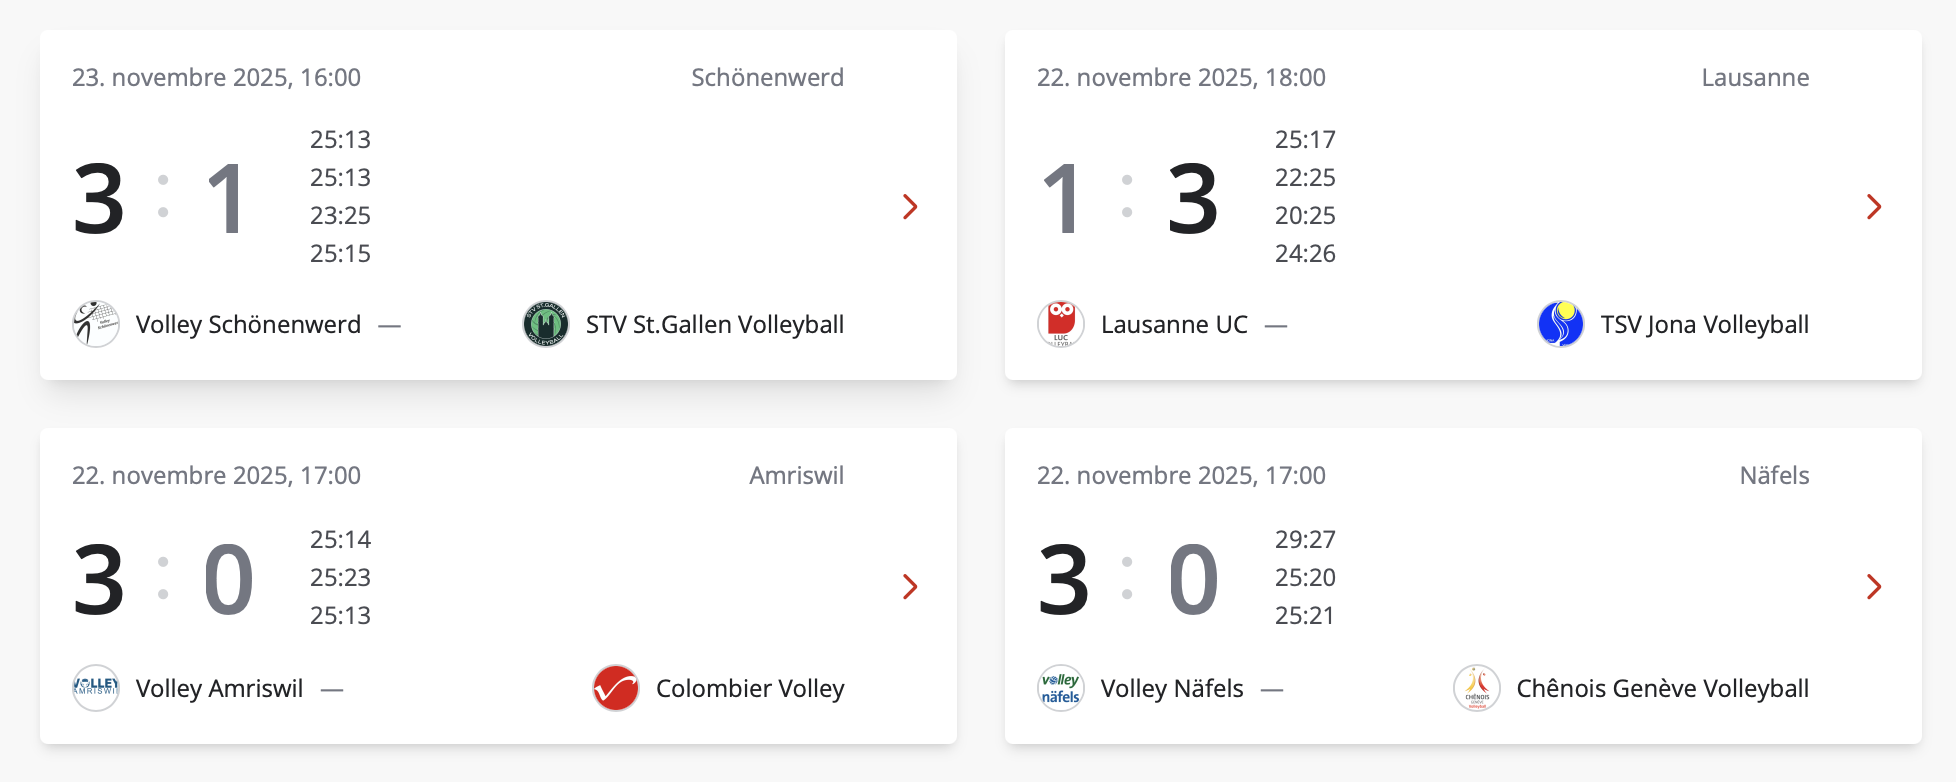Click the 29:27 set score at Näfels

1305,540
